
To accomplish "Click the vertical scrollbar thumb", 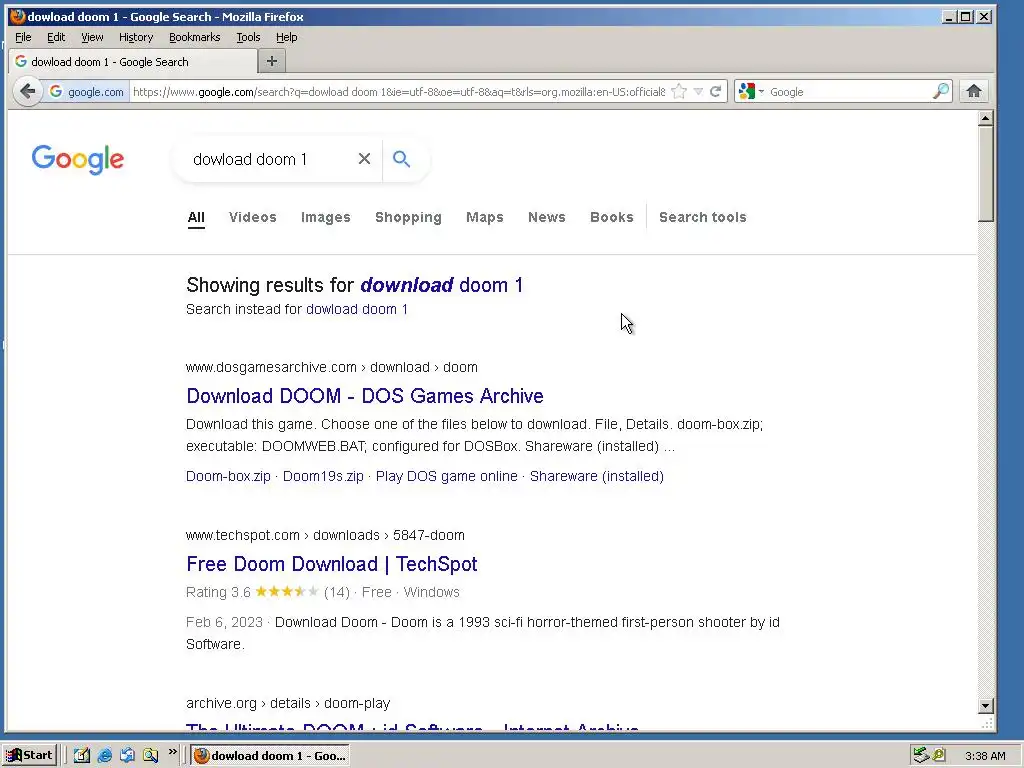I will tap(985, 174).
